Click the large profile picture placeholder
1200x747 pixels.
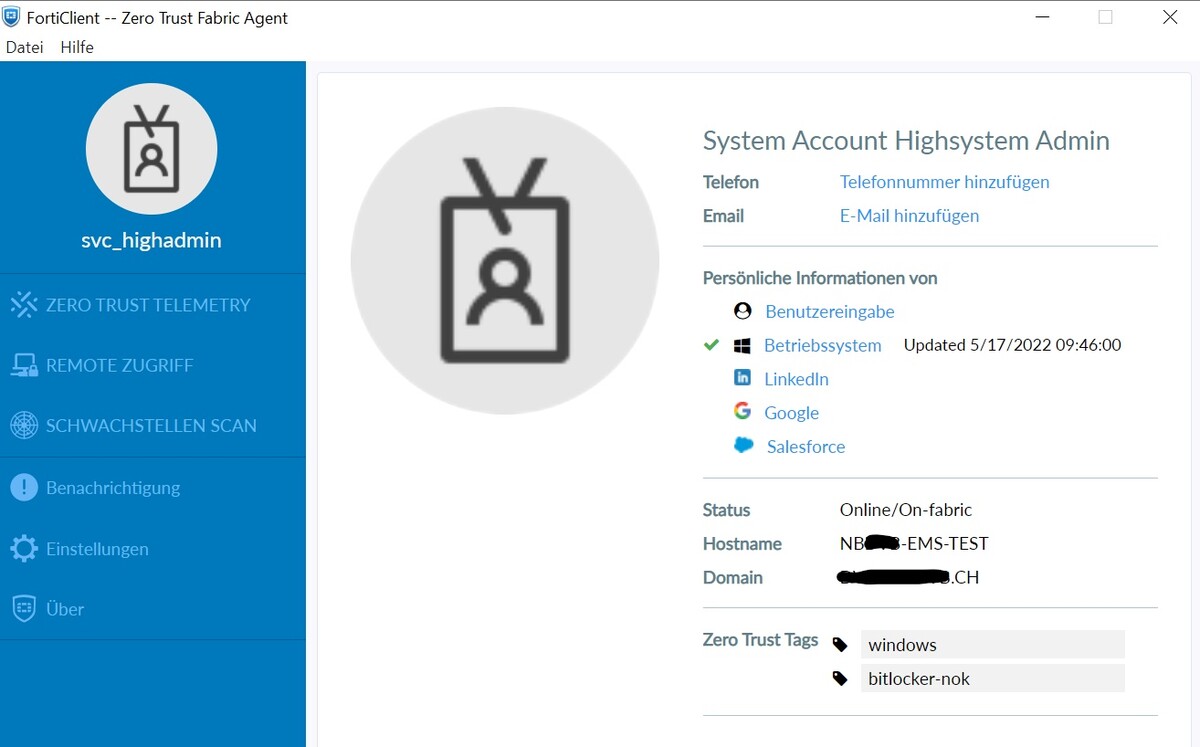click(505, 260)
